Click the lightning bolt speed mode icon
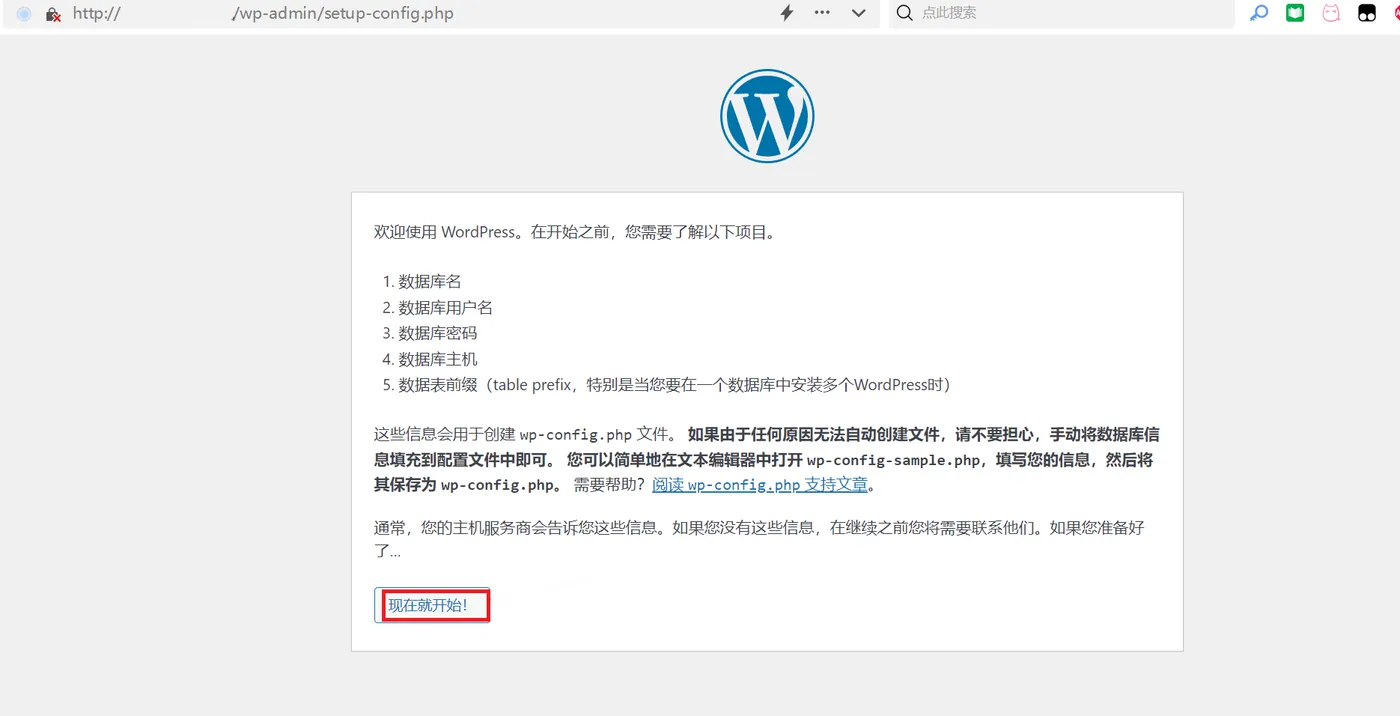The width and height of the screenshot is (1400, 716). (x=787, y=13)
